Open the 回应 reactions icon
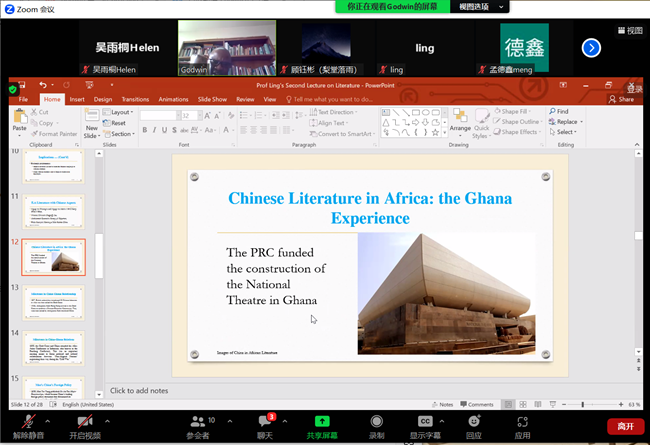The width and height of the screenshot is (650, 445). click(473, 424)
